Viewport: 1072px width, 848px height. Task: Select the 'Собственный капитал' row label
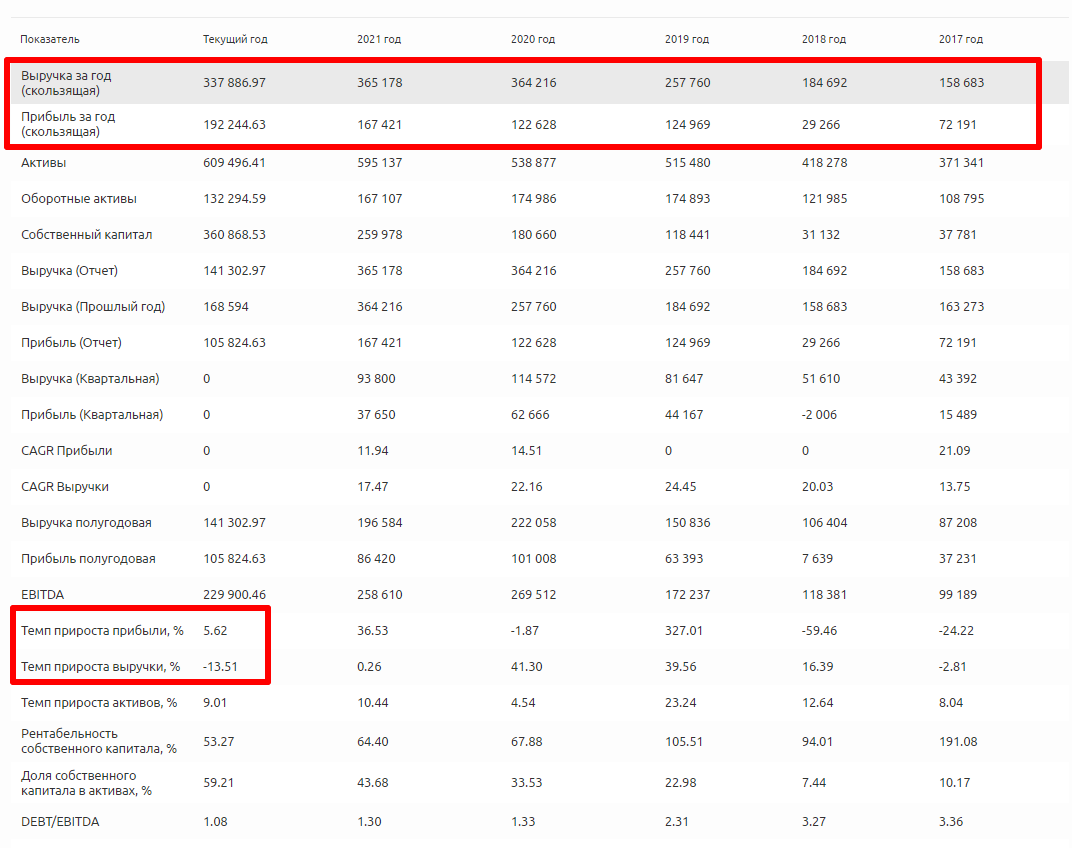click(x=87, y=235)
